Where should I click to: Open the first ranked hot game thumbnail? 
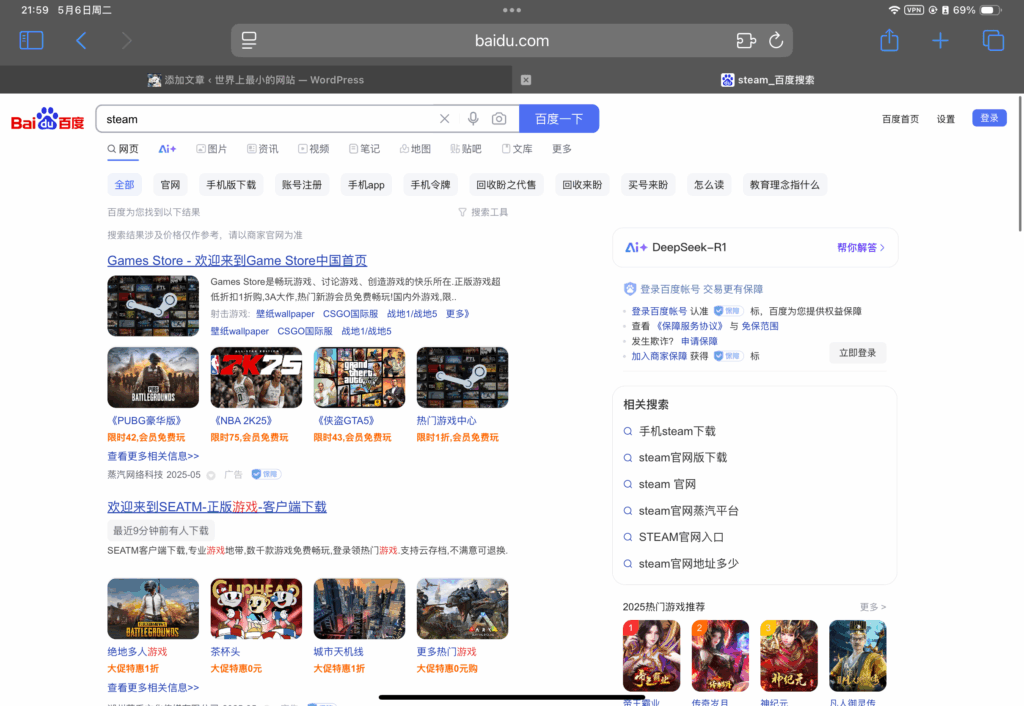(x=651, y=656)
